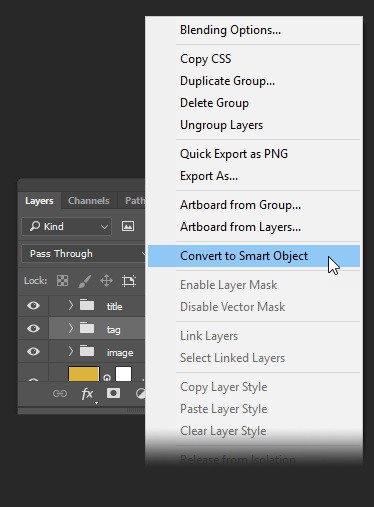Switch to the Paths tab
The image size is (374, 507).
[132, 201]
